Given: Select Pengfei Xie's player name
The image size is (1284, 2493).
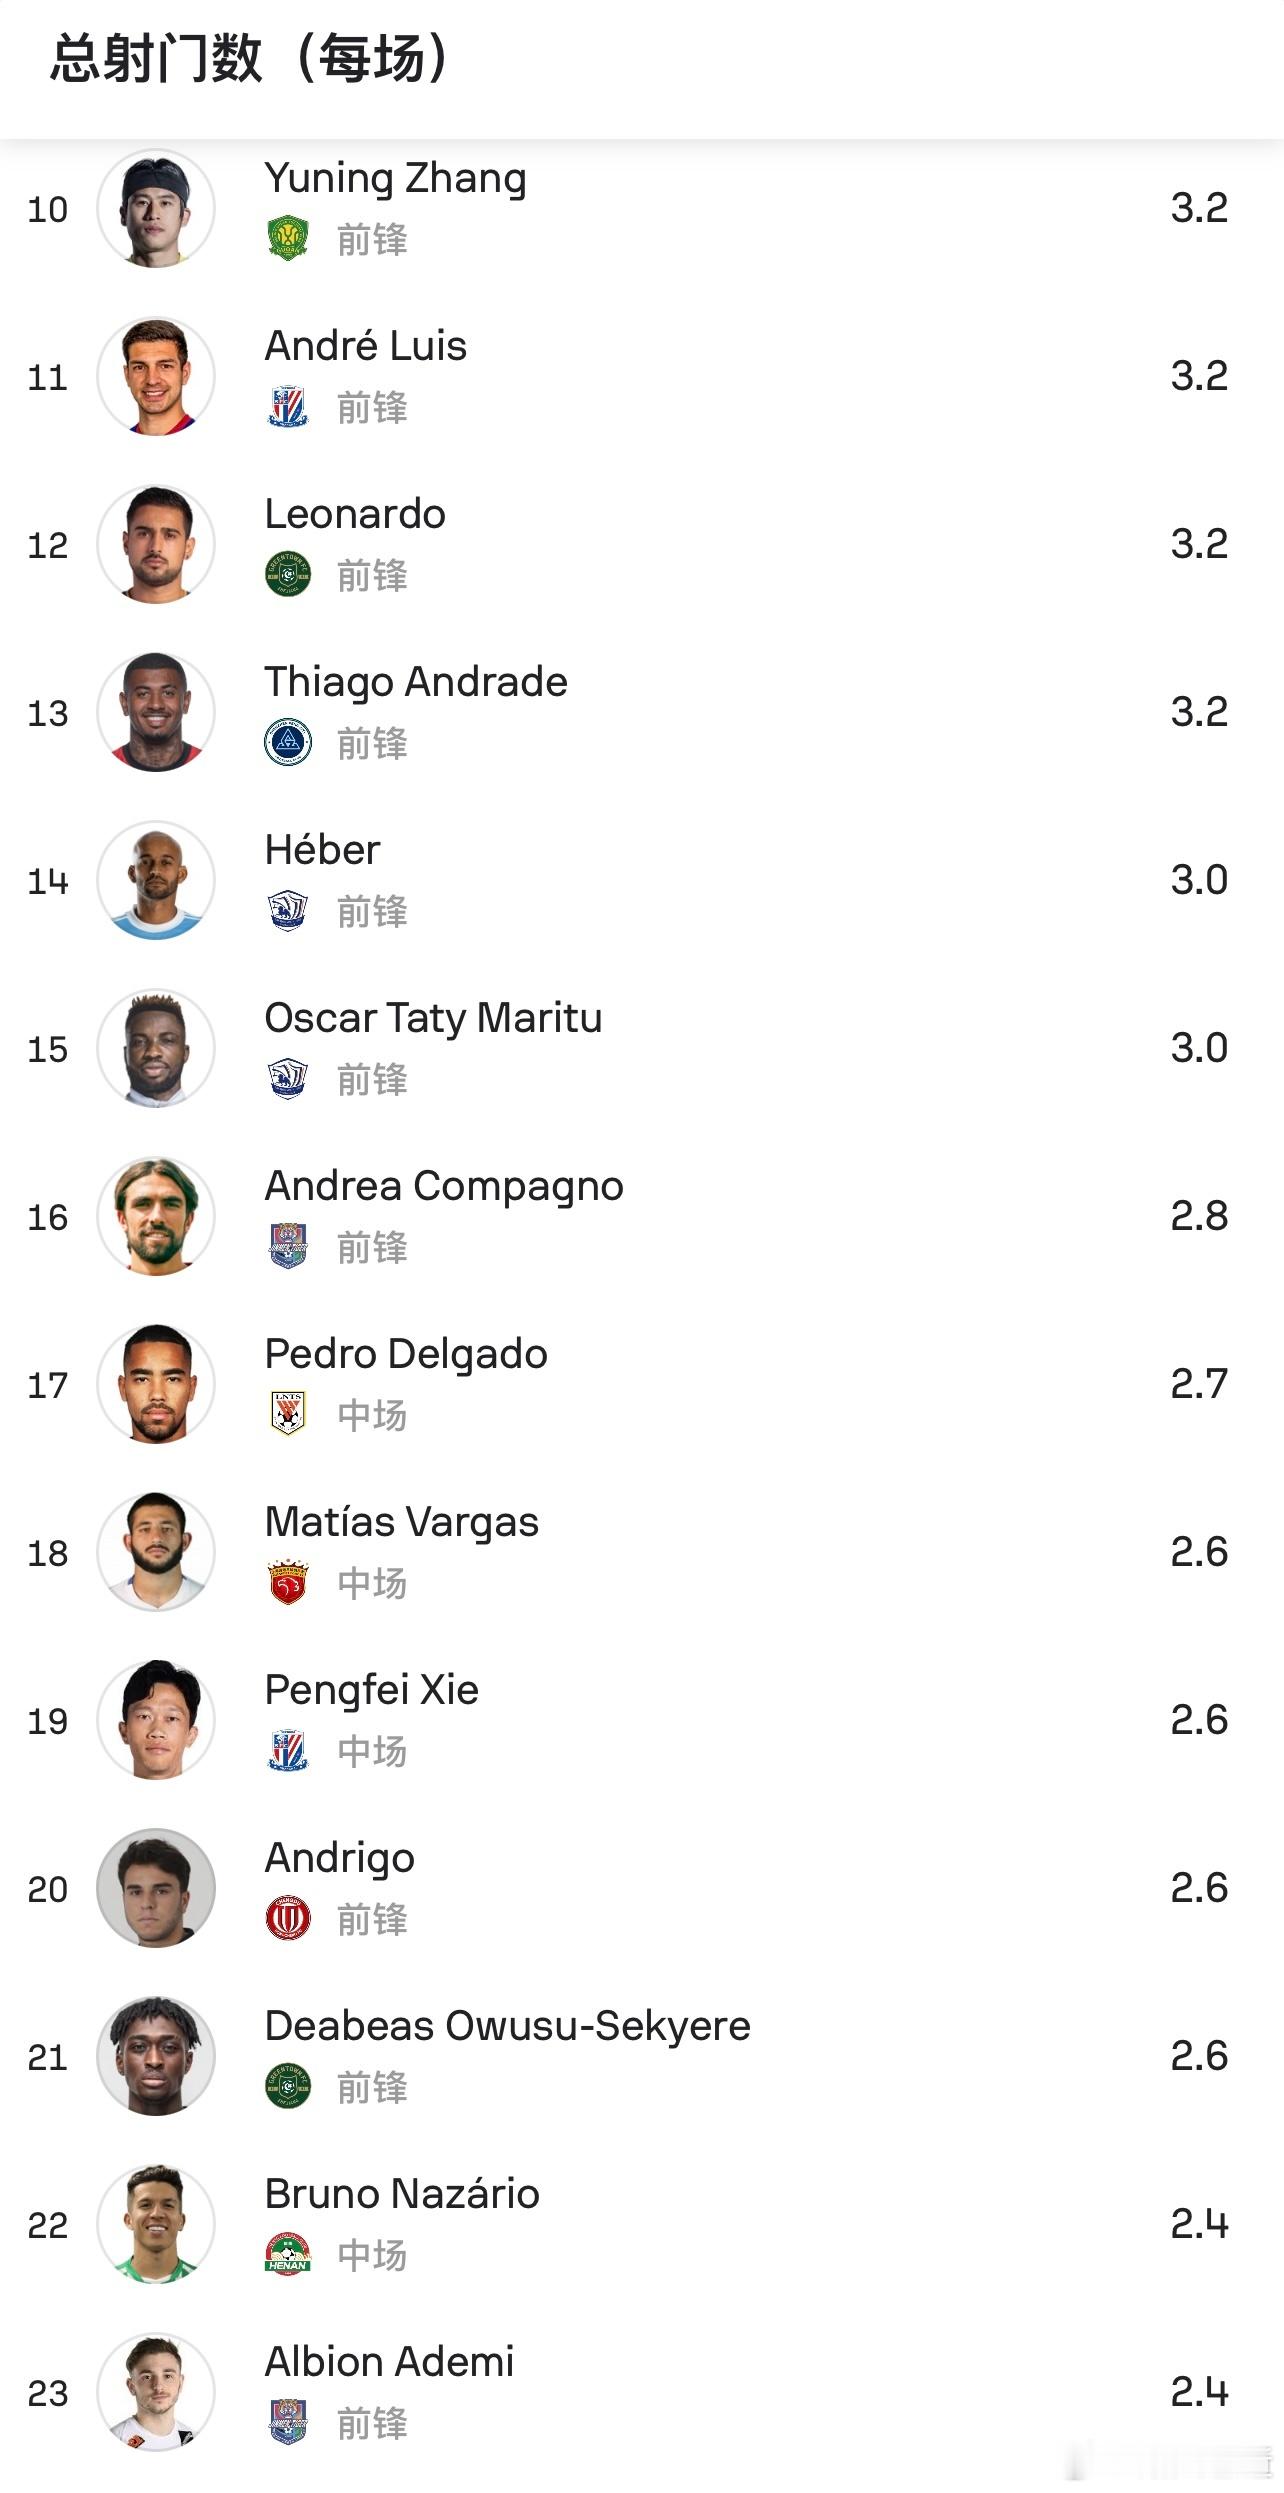Looking at the screenshot, I should (x=371, y=1691).
